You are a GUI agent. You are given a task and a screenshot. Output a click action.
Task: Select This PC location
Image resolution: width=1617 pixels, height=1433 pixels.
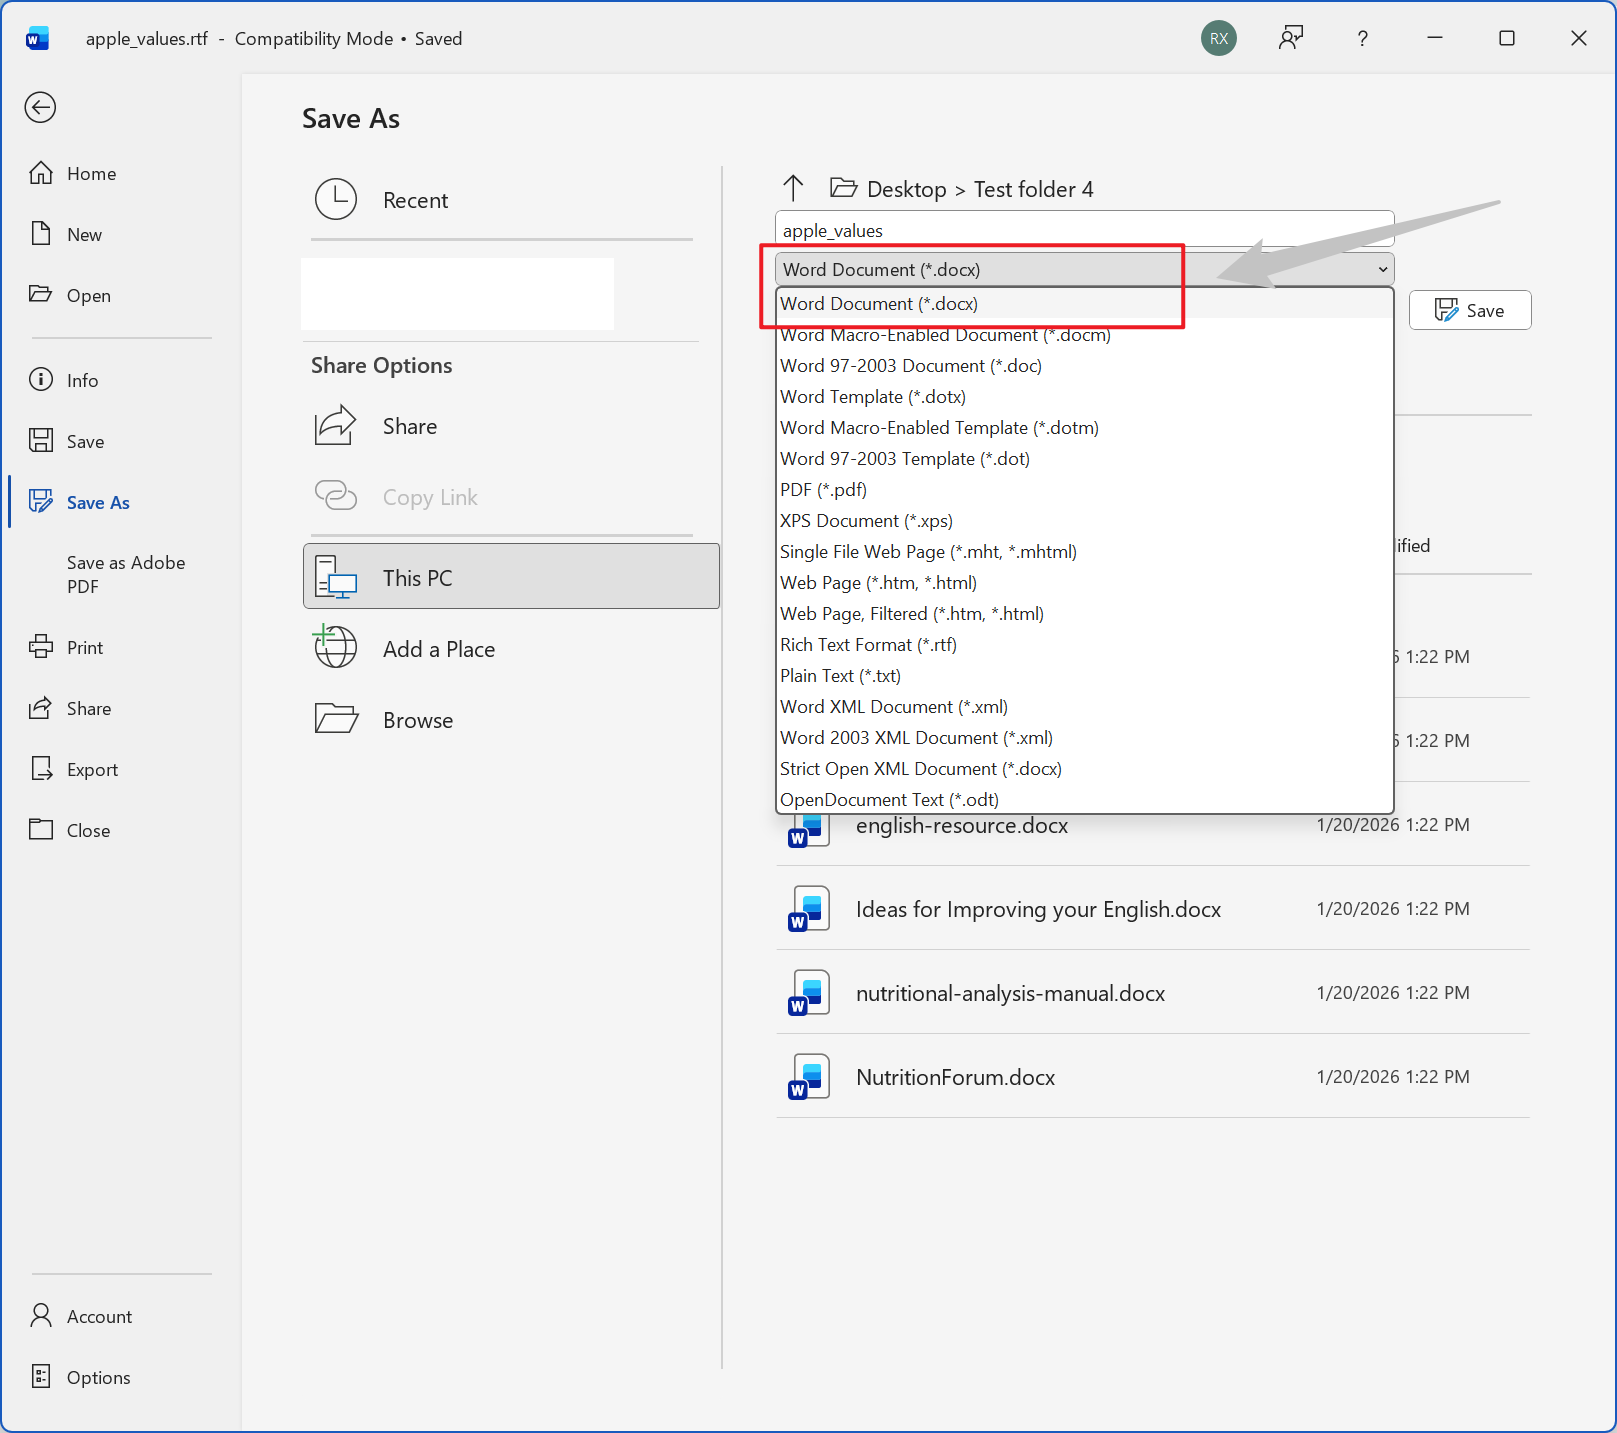[511, 577]
